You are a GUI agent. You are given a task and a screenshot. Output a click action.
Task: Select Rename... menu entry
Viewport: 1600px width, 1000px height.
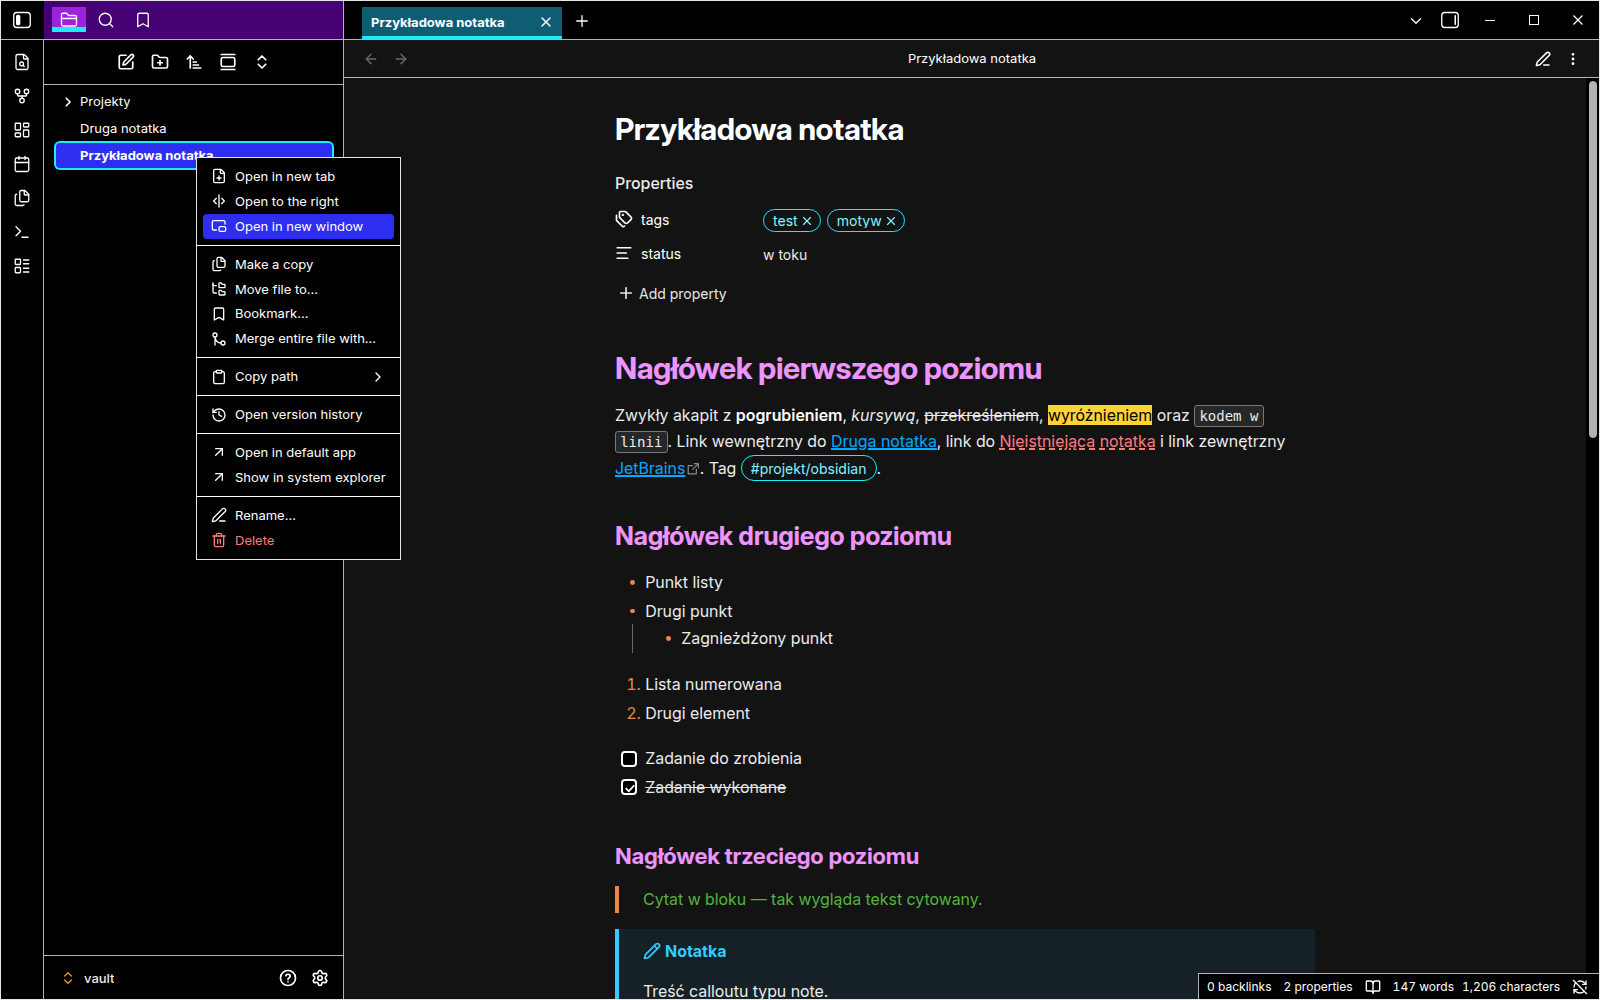298,516
